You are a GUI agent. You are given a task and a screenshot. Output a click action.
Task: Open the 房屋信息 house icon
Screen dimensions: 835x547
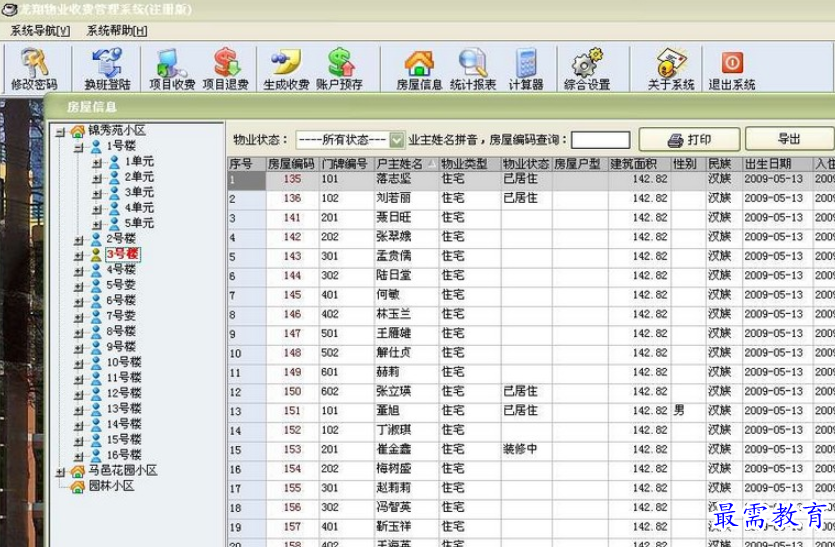click(x=419, y=69)
